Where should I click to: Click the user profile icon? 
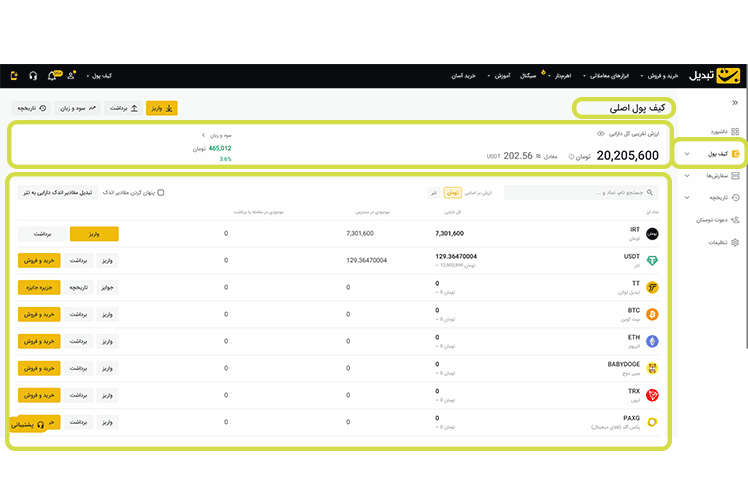pos(71,76)
